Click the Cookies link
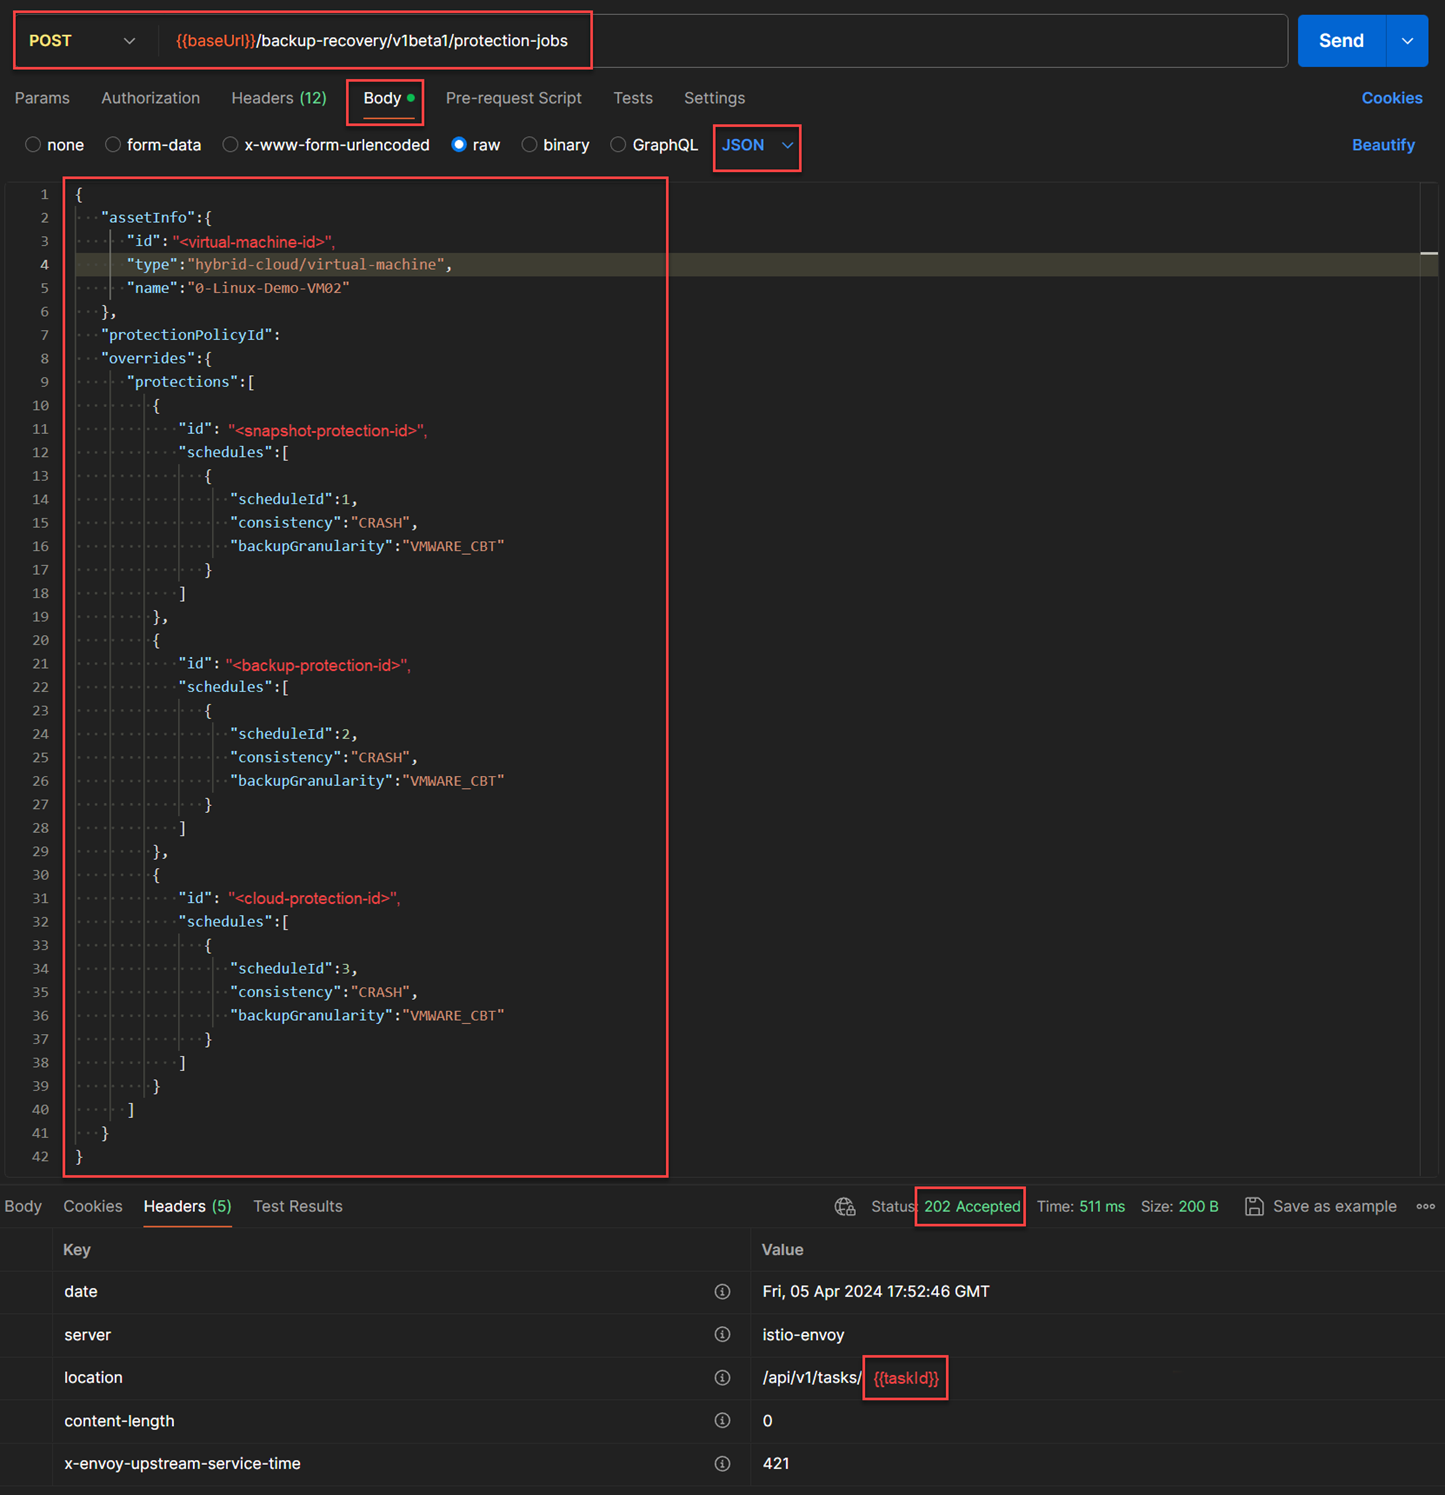1445x1495 pixels. point(1391,98)
